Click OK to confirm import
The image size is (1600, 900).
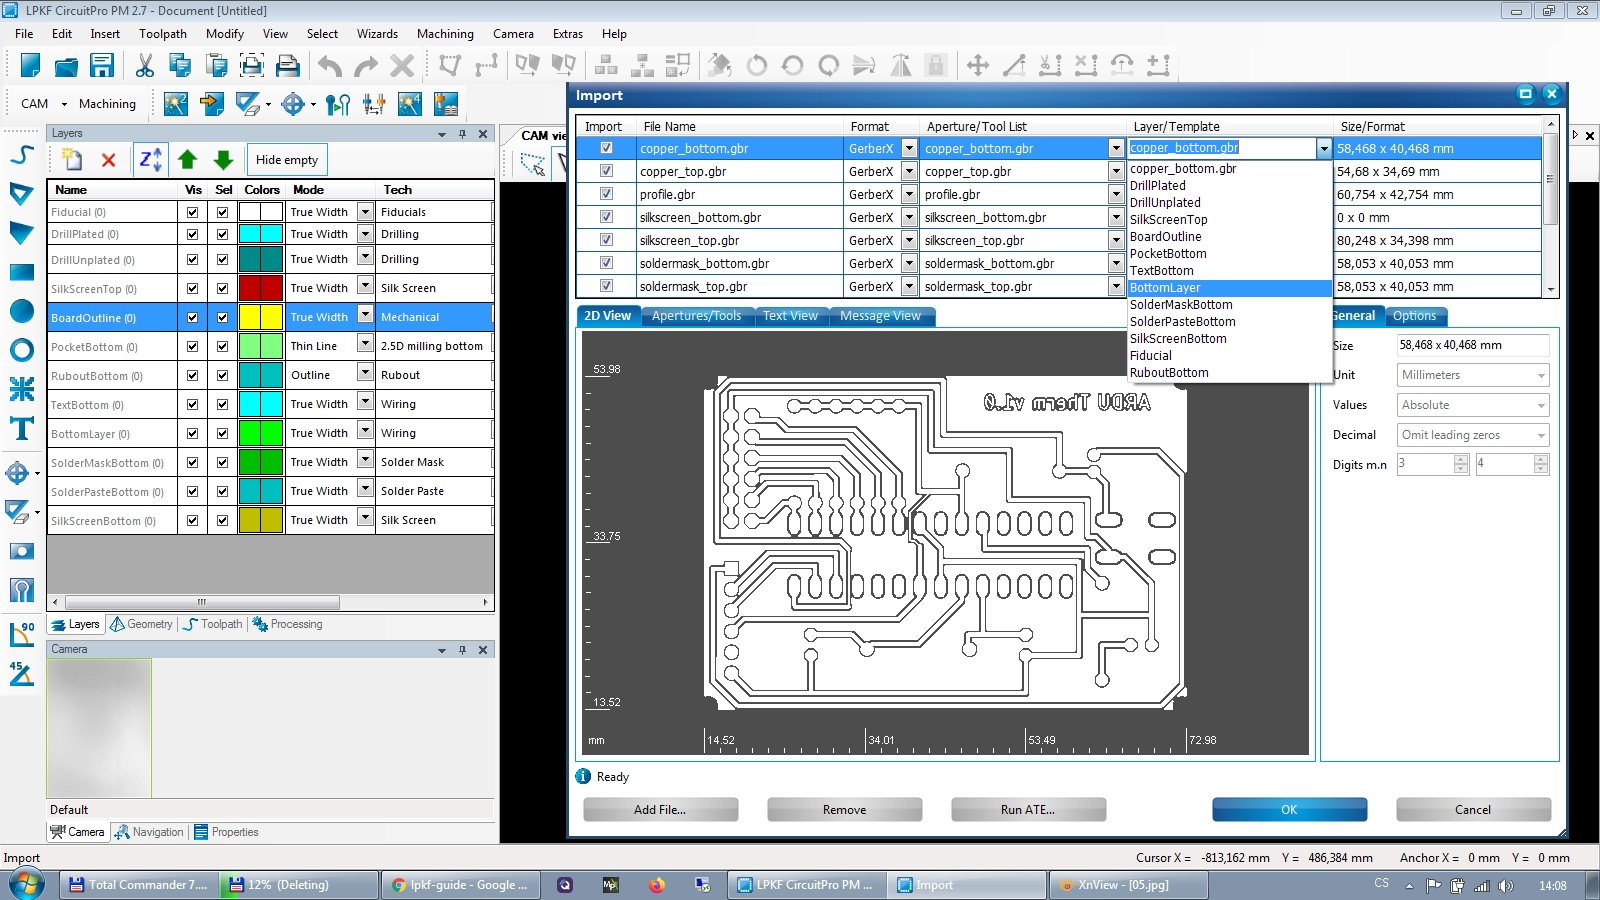click(x=1289, y=810)
